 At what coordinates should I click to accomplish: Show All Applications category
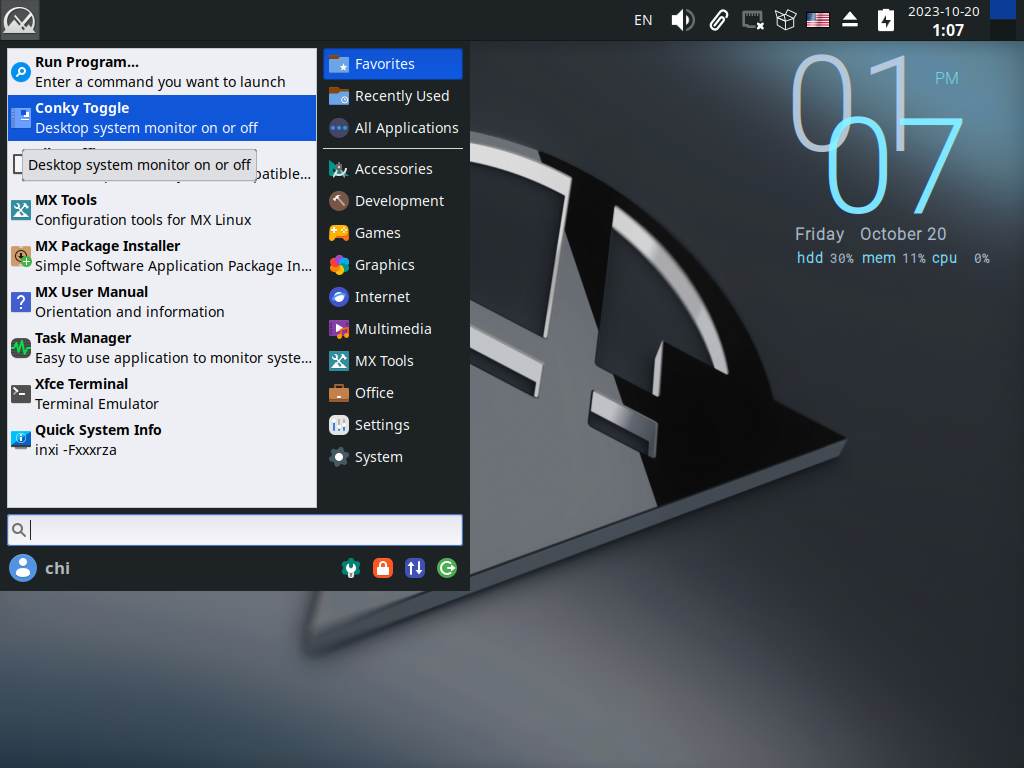click(393, 128)
